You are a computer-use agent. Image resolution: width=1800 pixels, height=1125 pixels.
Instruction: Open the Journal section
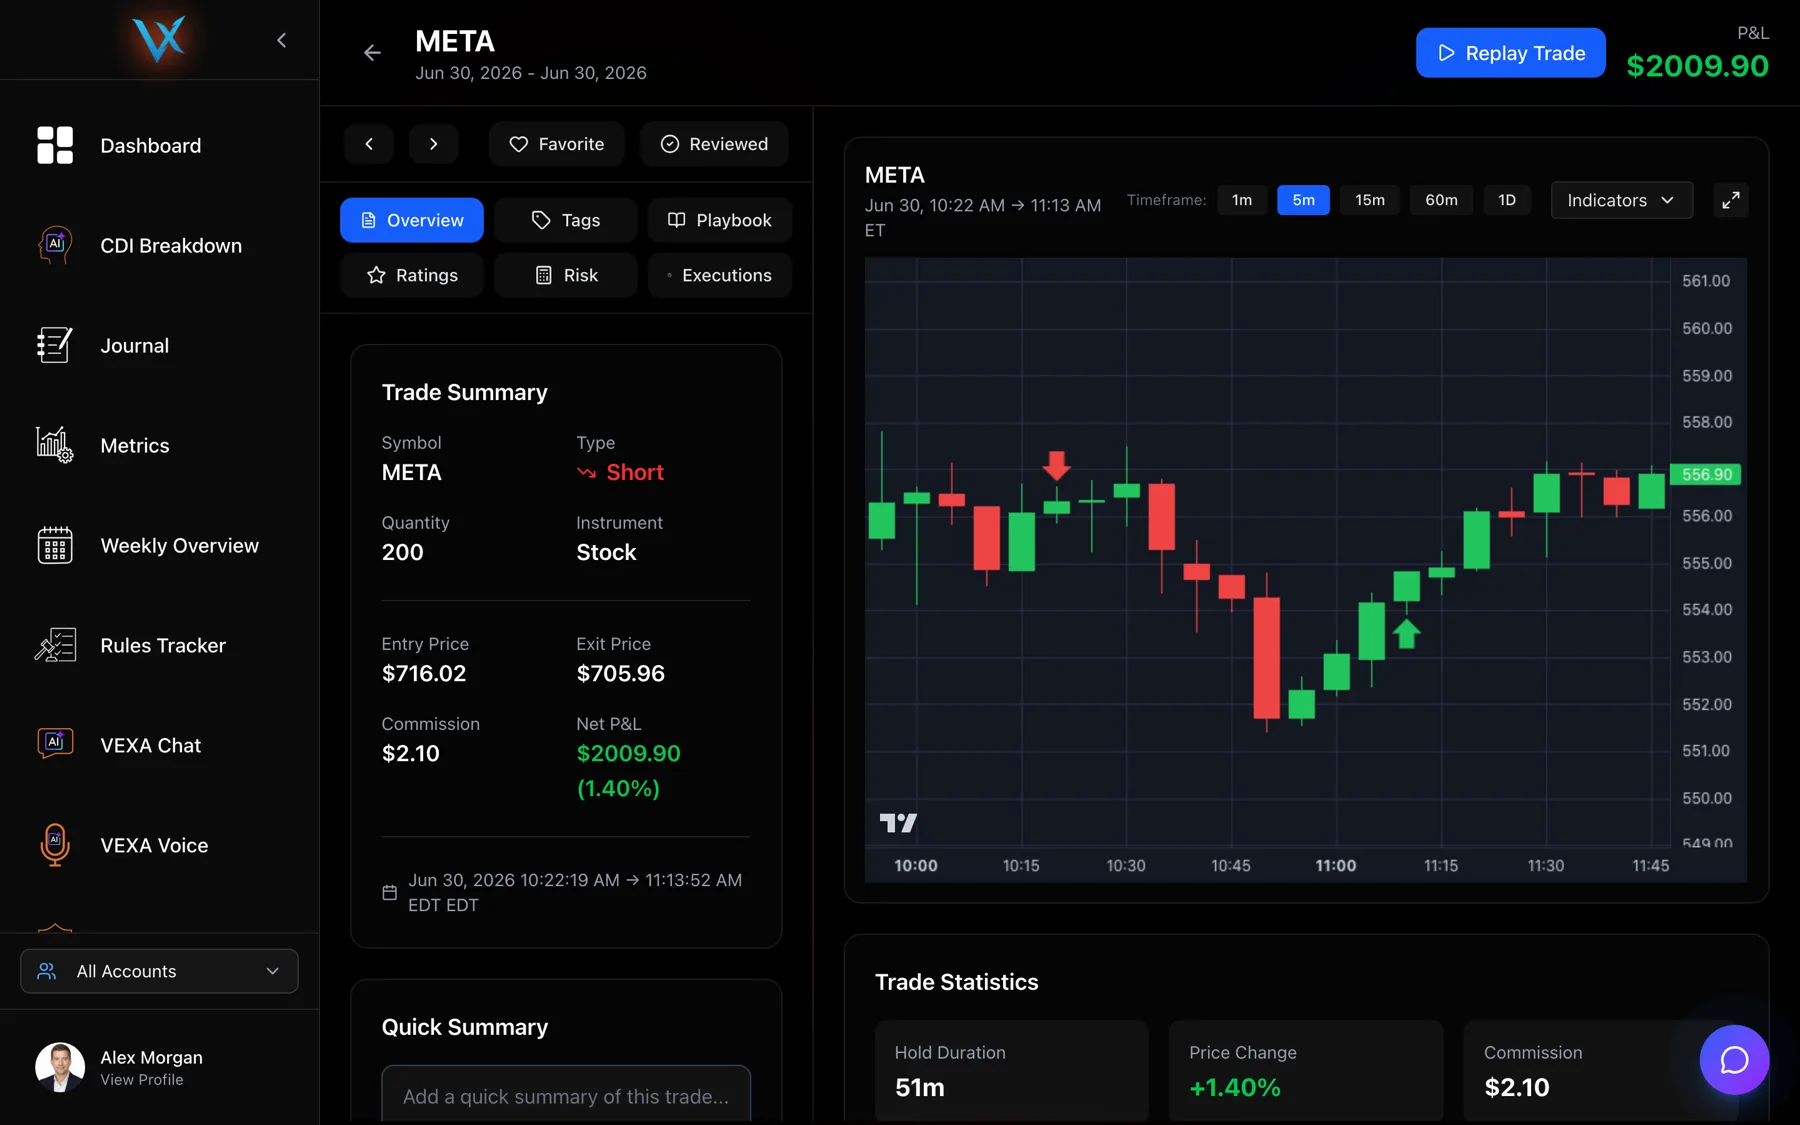pos(134,345)
